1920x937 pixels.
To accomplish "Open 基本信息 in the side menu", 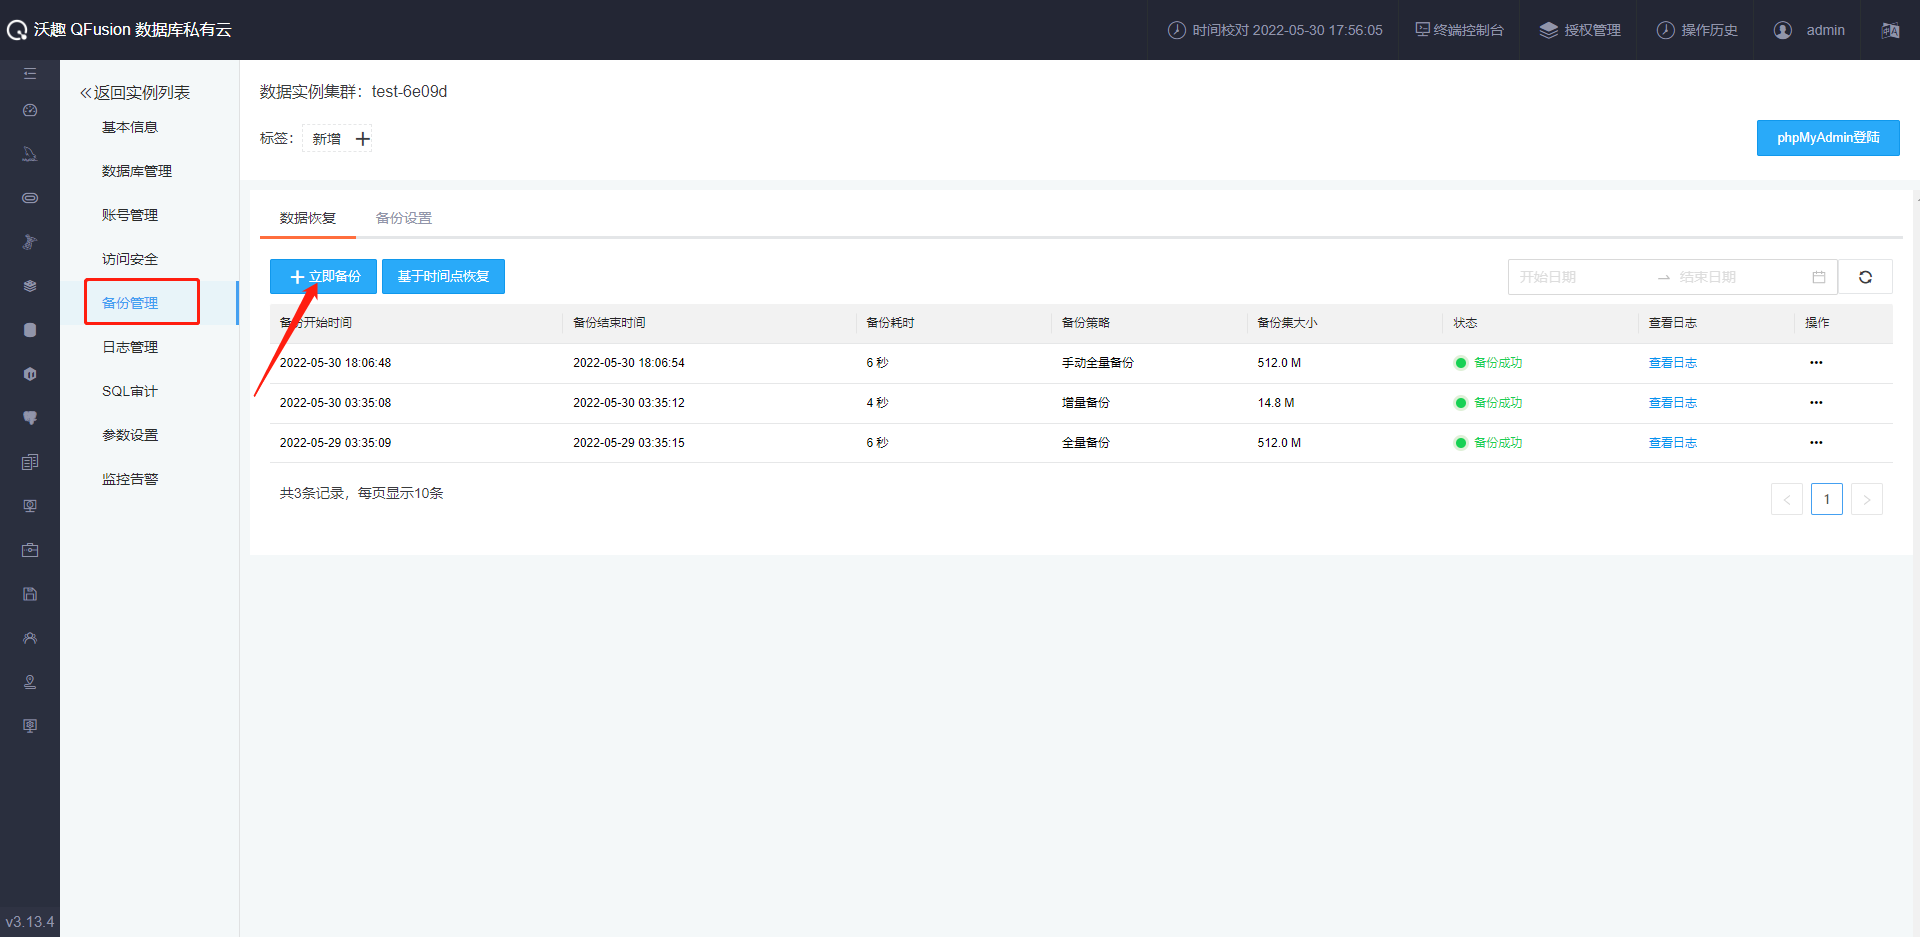I will [x=130, y=127].
